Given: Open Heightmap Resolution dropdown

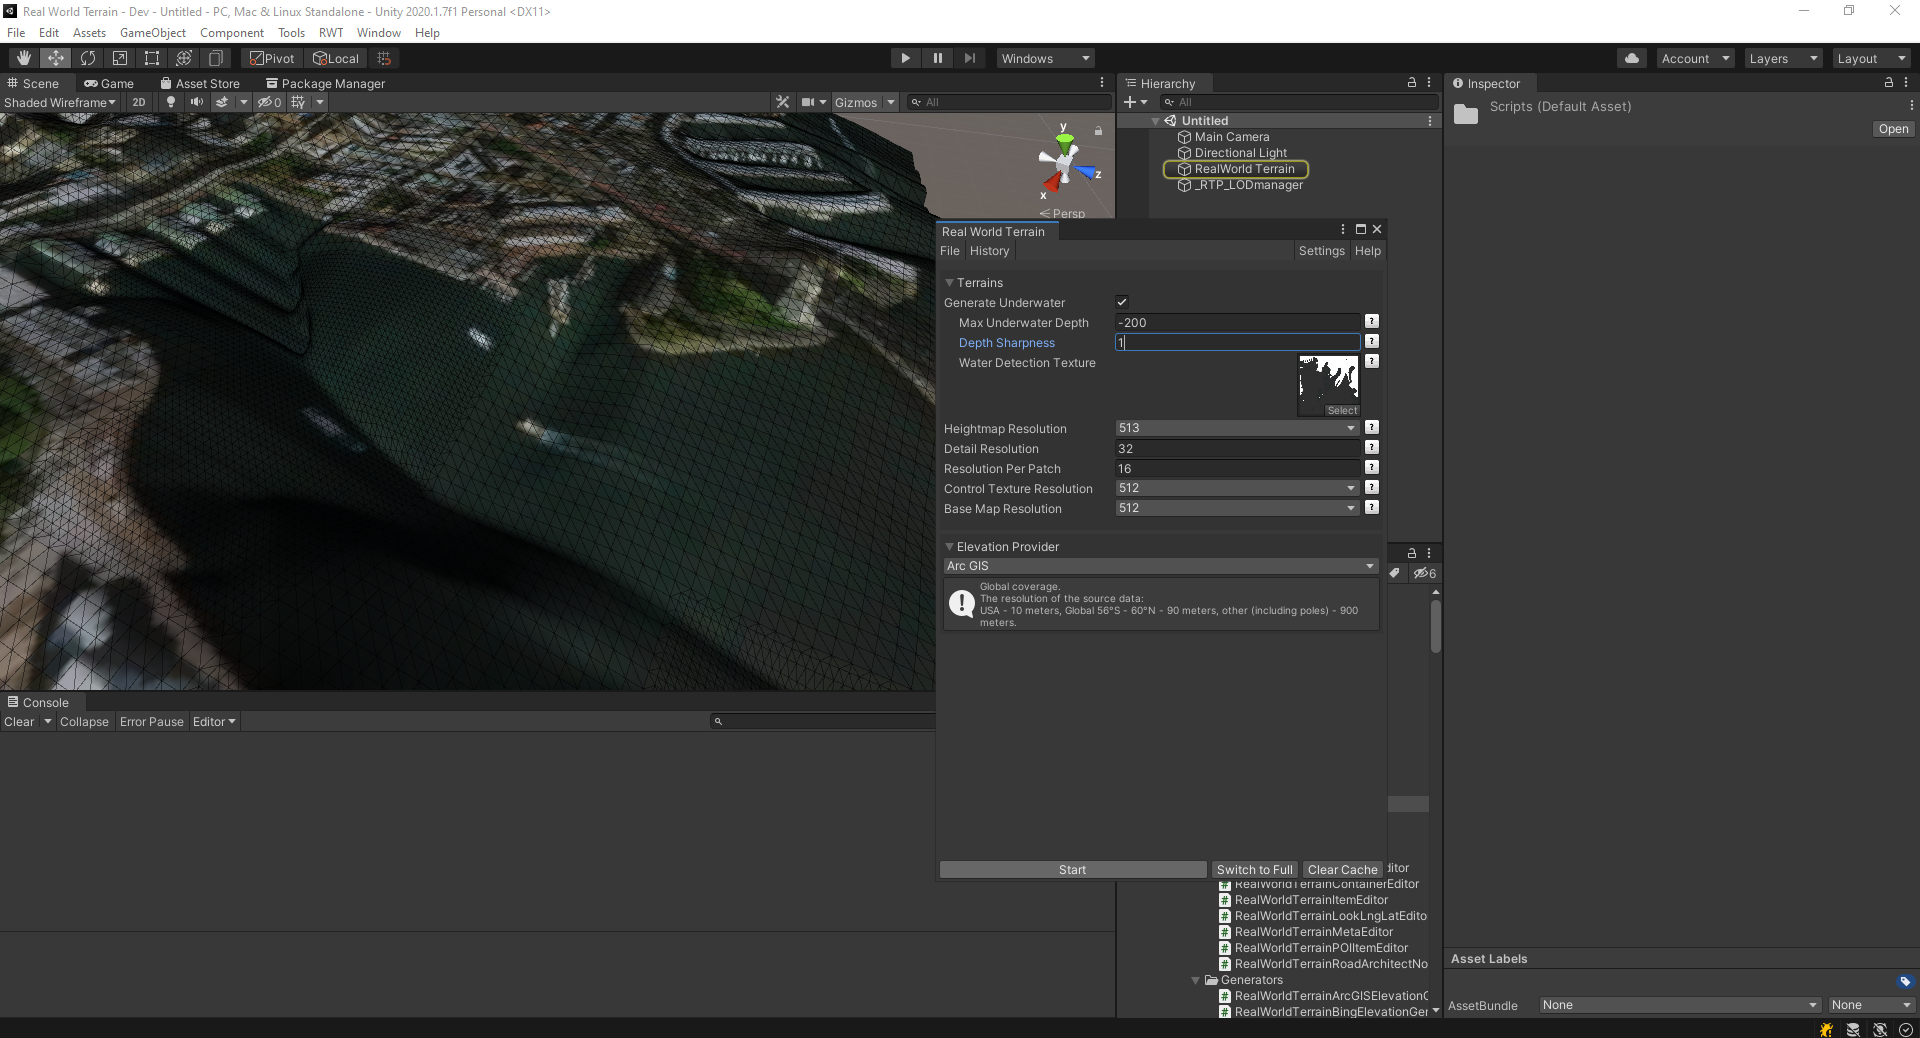Looking at the screenshot, I should point(1237,428).
